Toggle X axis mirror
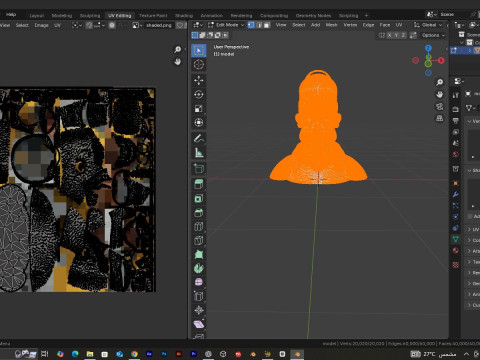The image size is (480, 360). coord(389,35)
